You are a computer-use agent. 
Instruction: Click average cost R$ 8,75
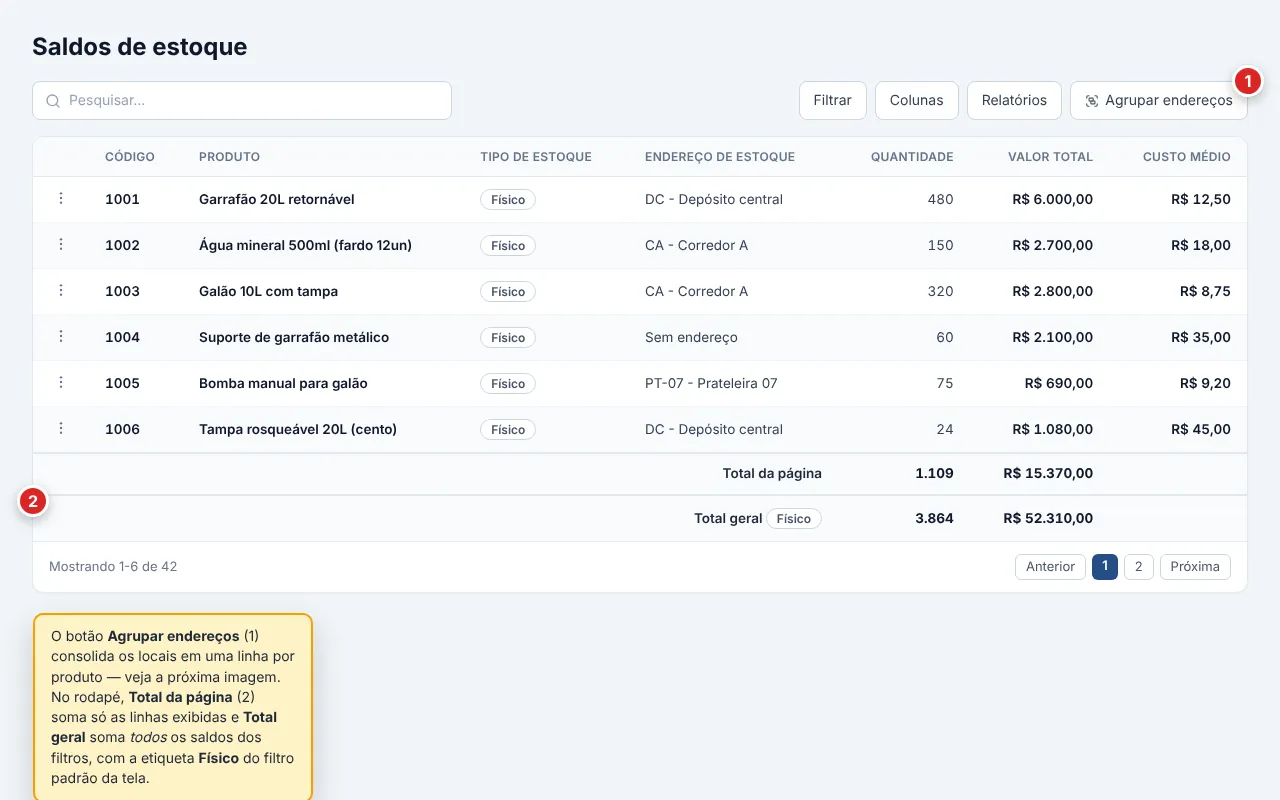(1205, 291)
